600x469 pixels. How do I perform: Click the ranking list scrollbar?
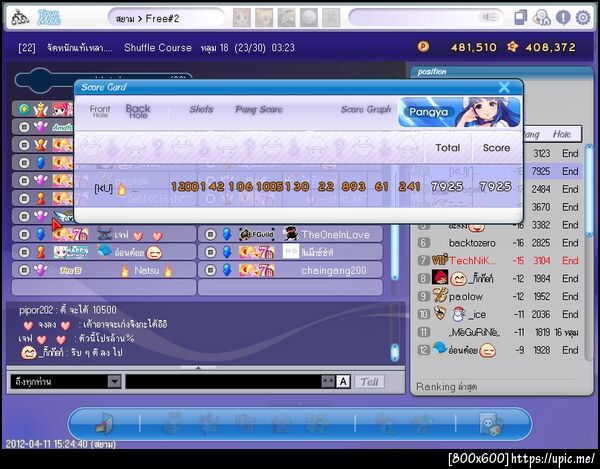point(589,191)
